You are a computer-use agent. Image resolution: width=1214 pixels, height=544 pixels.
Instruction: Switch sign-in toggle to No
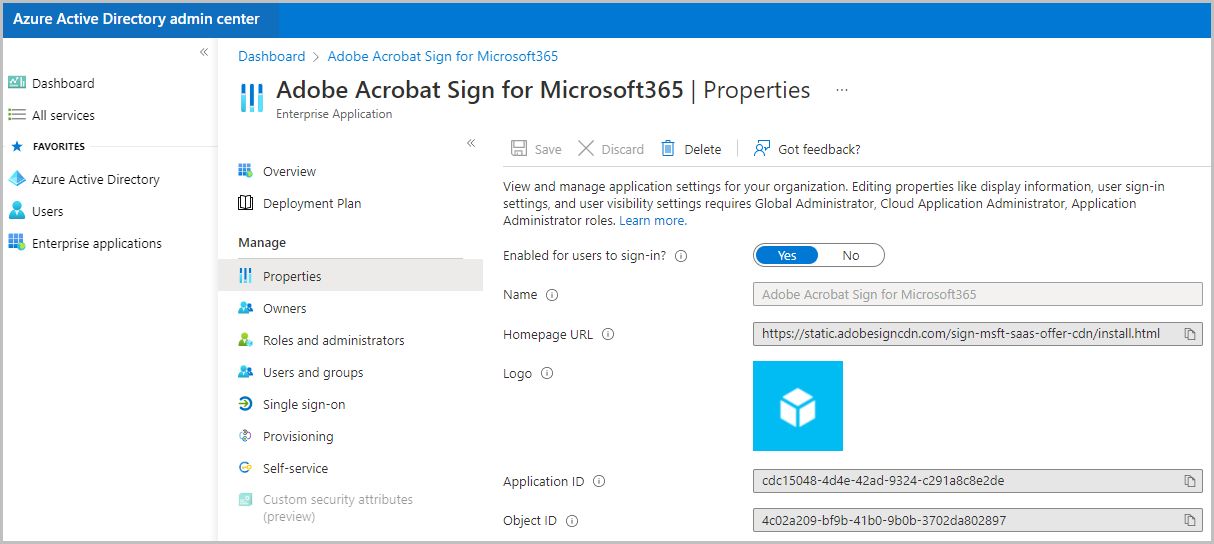point(851,255)
